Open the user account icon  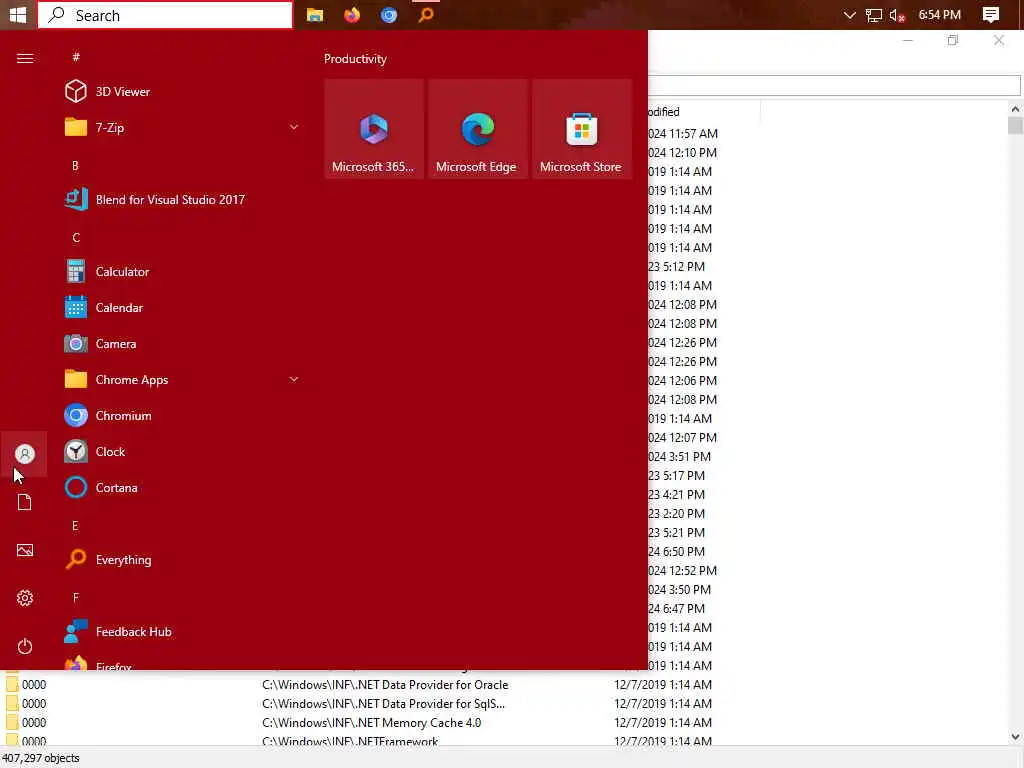(x=25, y=454)
